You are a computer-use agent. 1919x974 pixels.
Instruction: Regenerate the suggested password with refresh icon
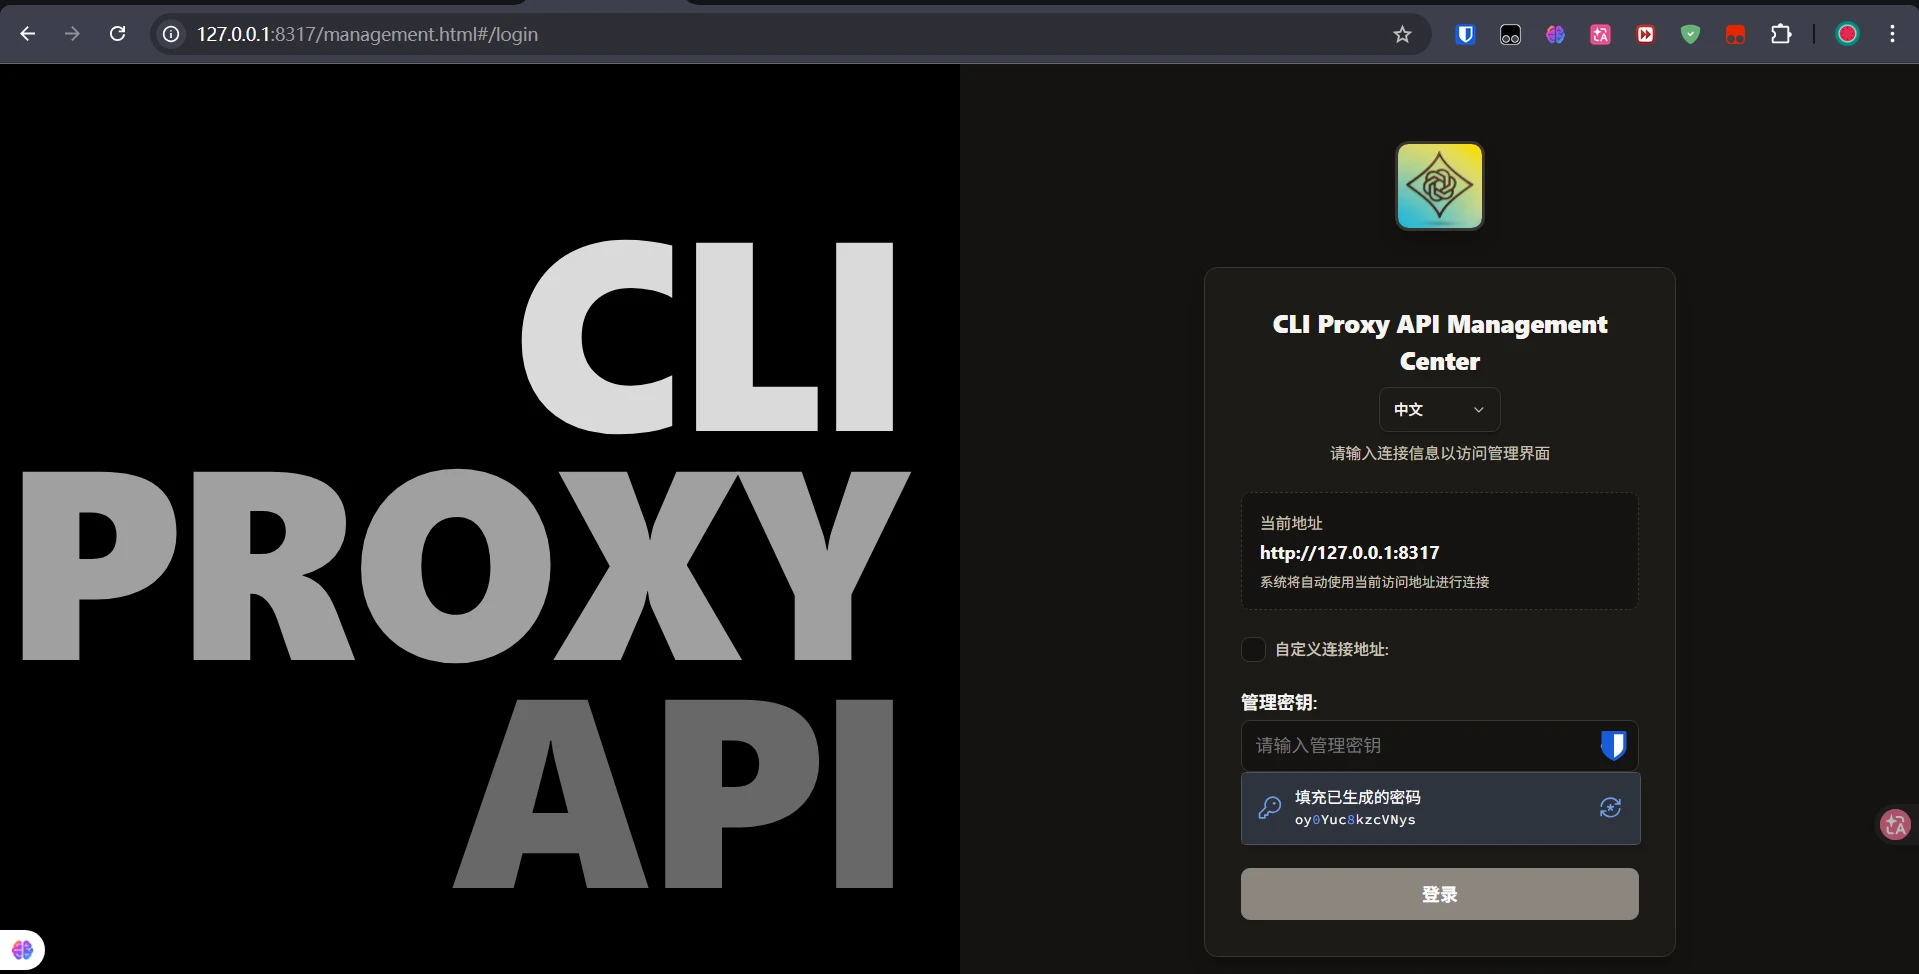pos(1610,807)
